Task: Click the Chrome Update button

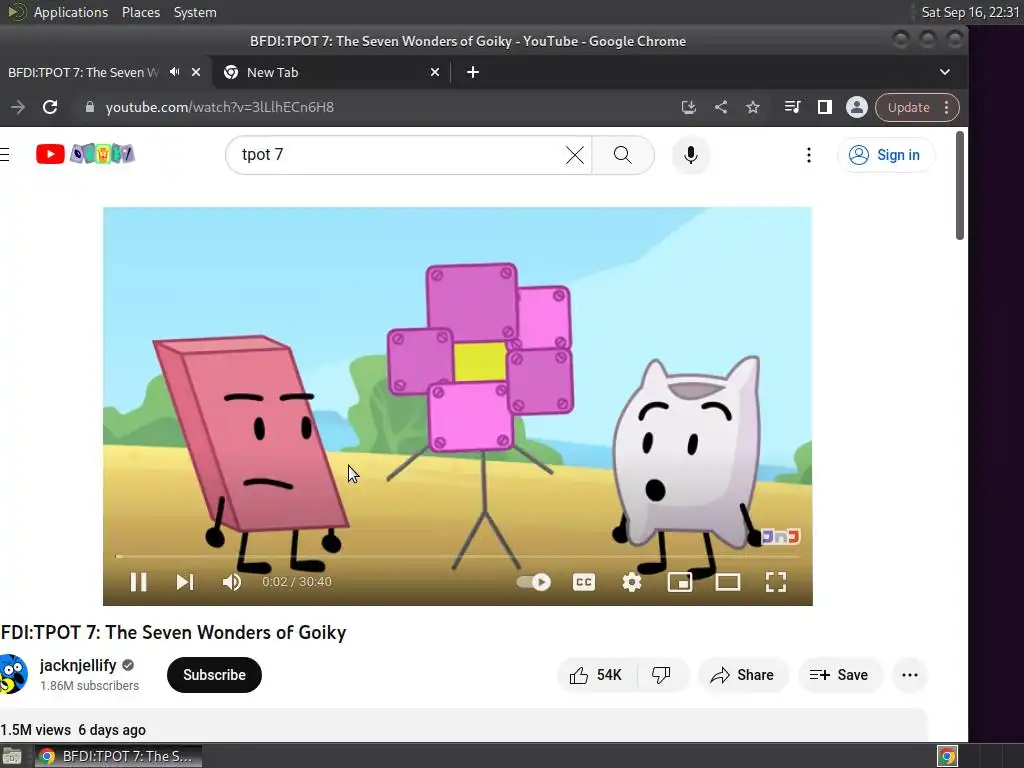Action: [908, 107]
